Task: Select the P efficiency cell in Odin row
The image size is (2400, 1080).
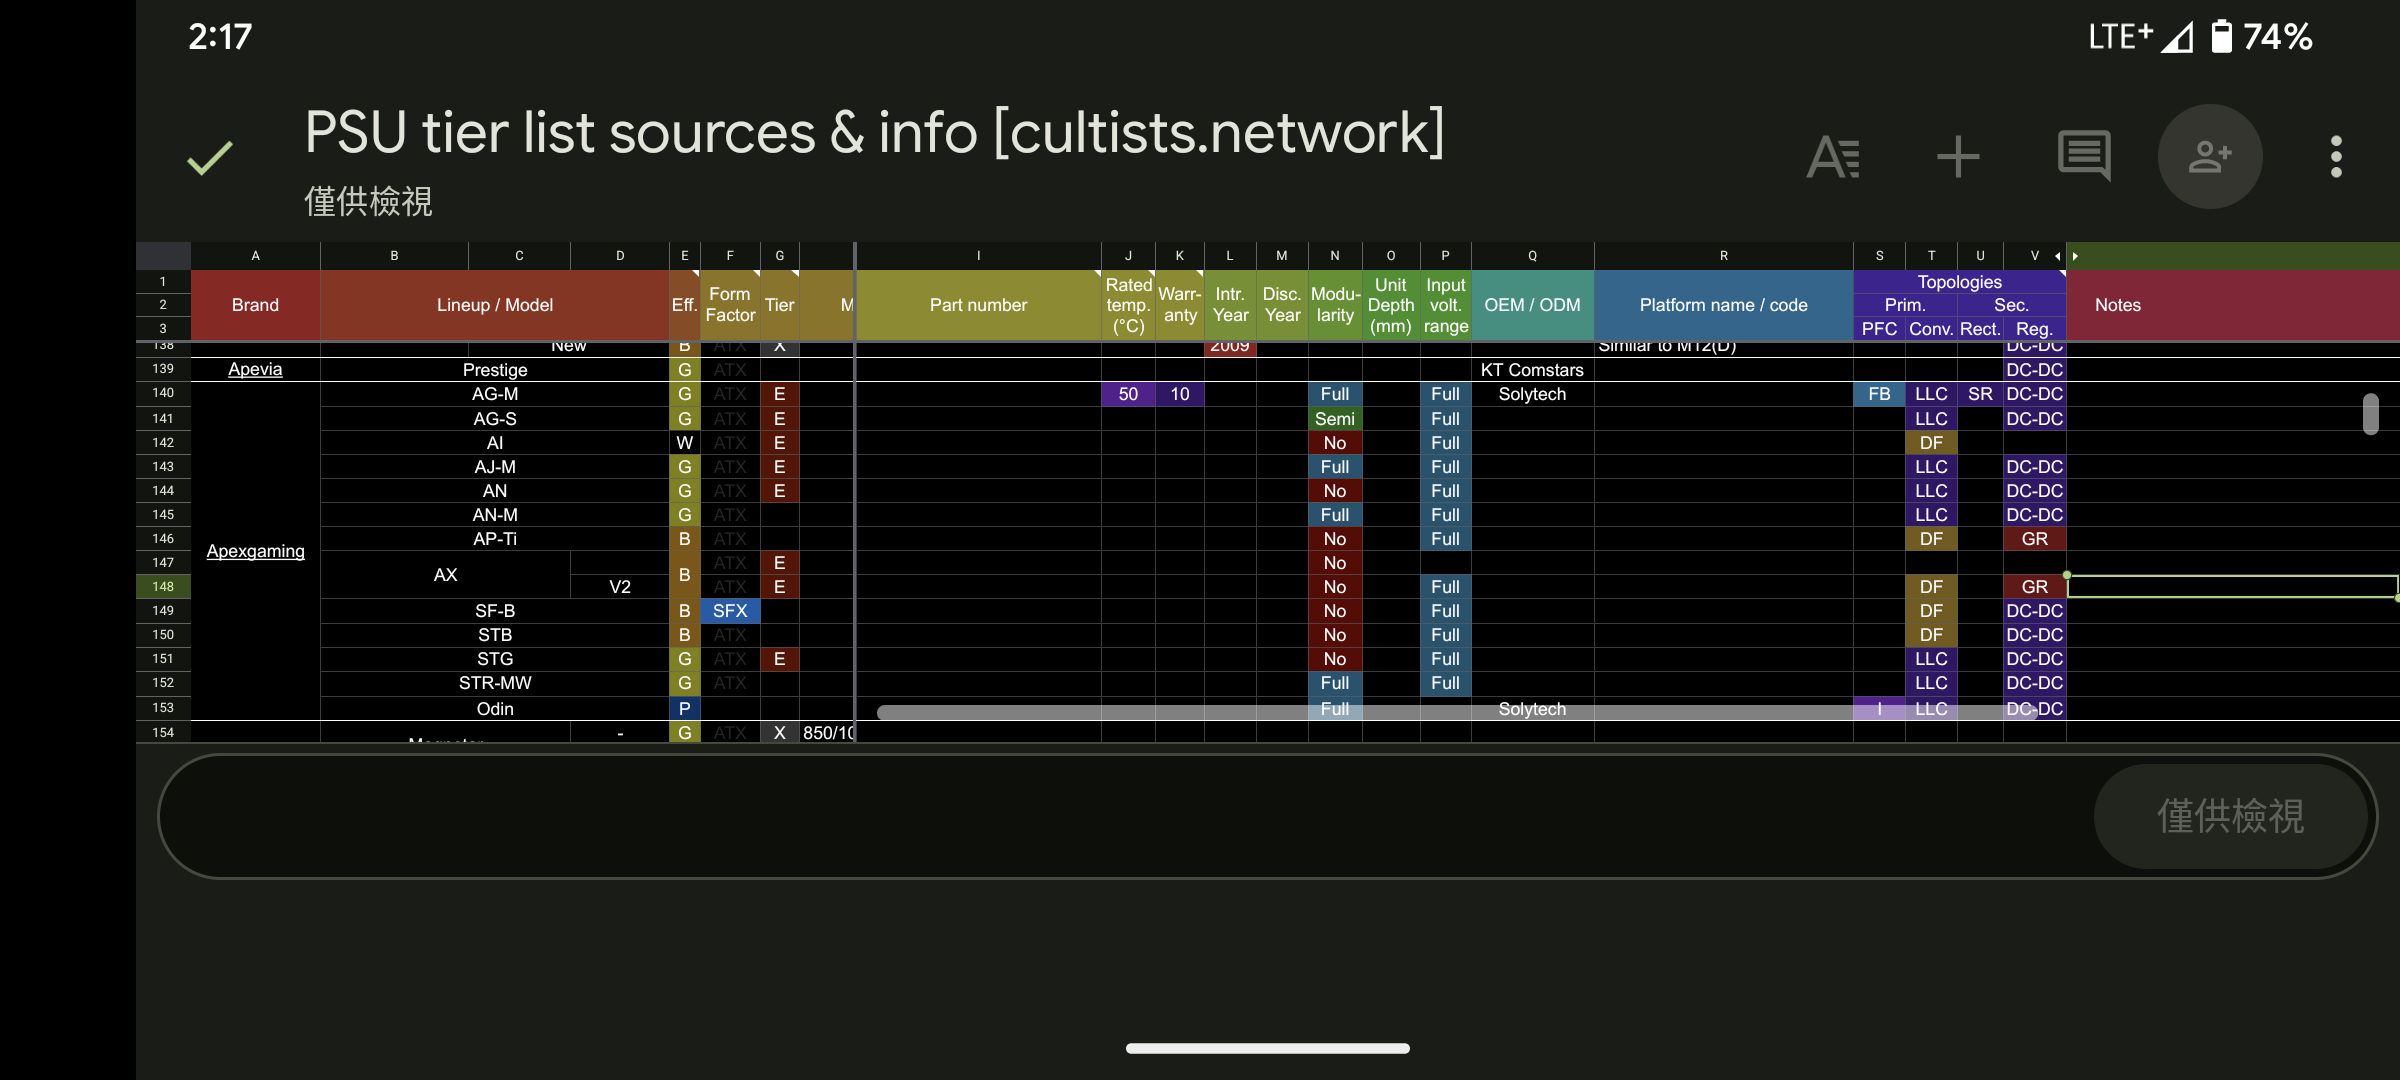Action: (x=684, y=708)
